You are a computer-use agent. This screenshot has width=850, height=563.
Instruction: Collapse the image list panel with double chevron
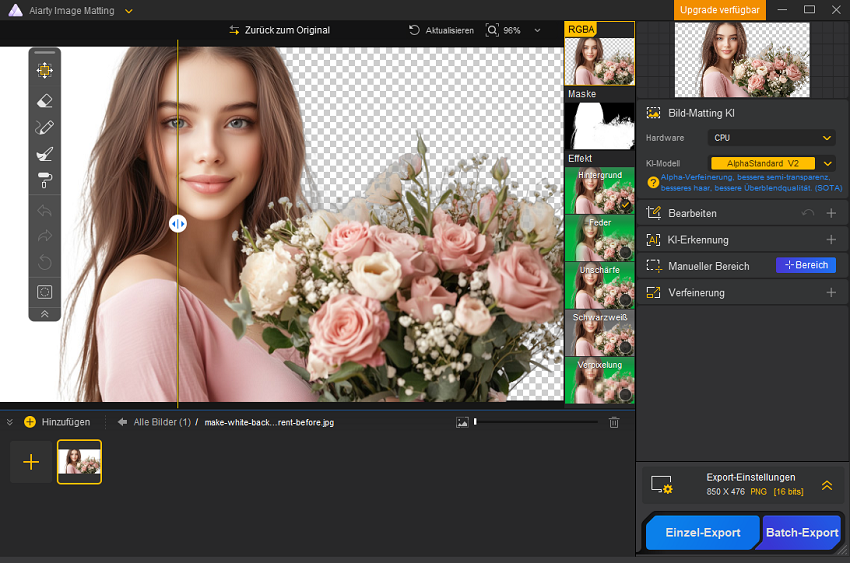(x=9, y=422)
